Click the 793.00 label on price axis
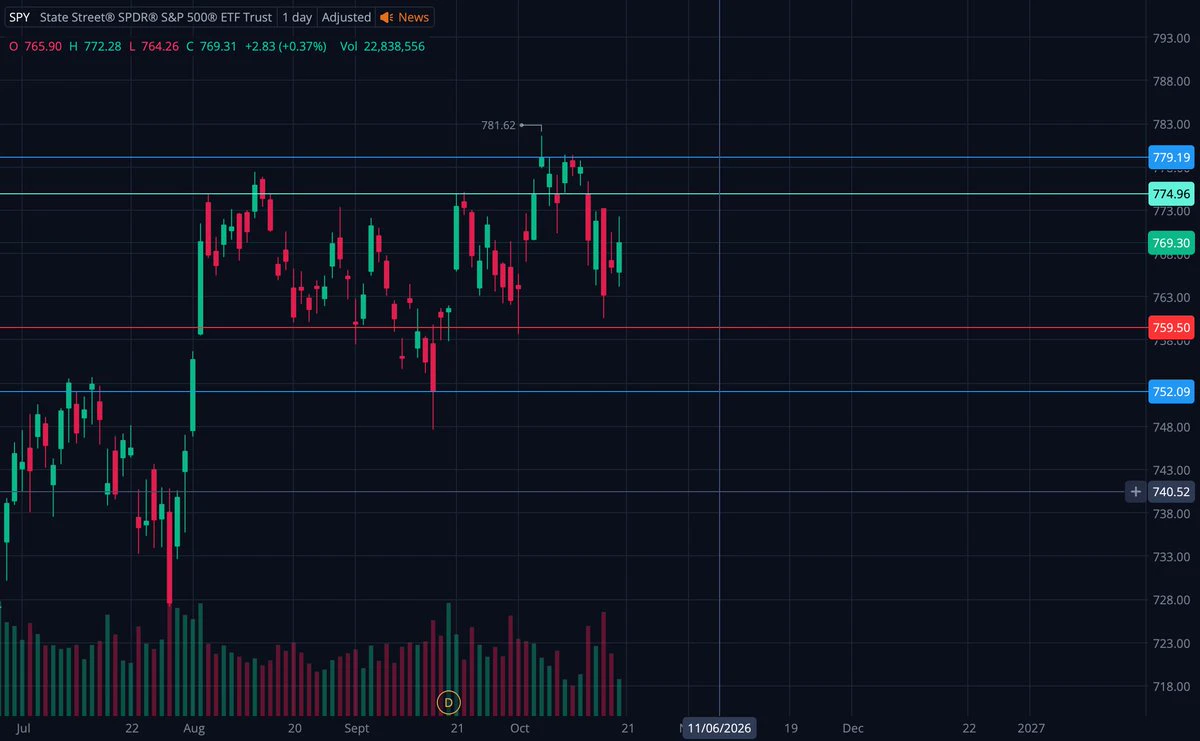Screen dimensions: 1200x741 click(x=1169, y=38)
